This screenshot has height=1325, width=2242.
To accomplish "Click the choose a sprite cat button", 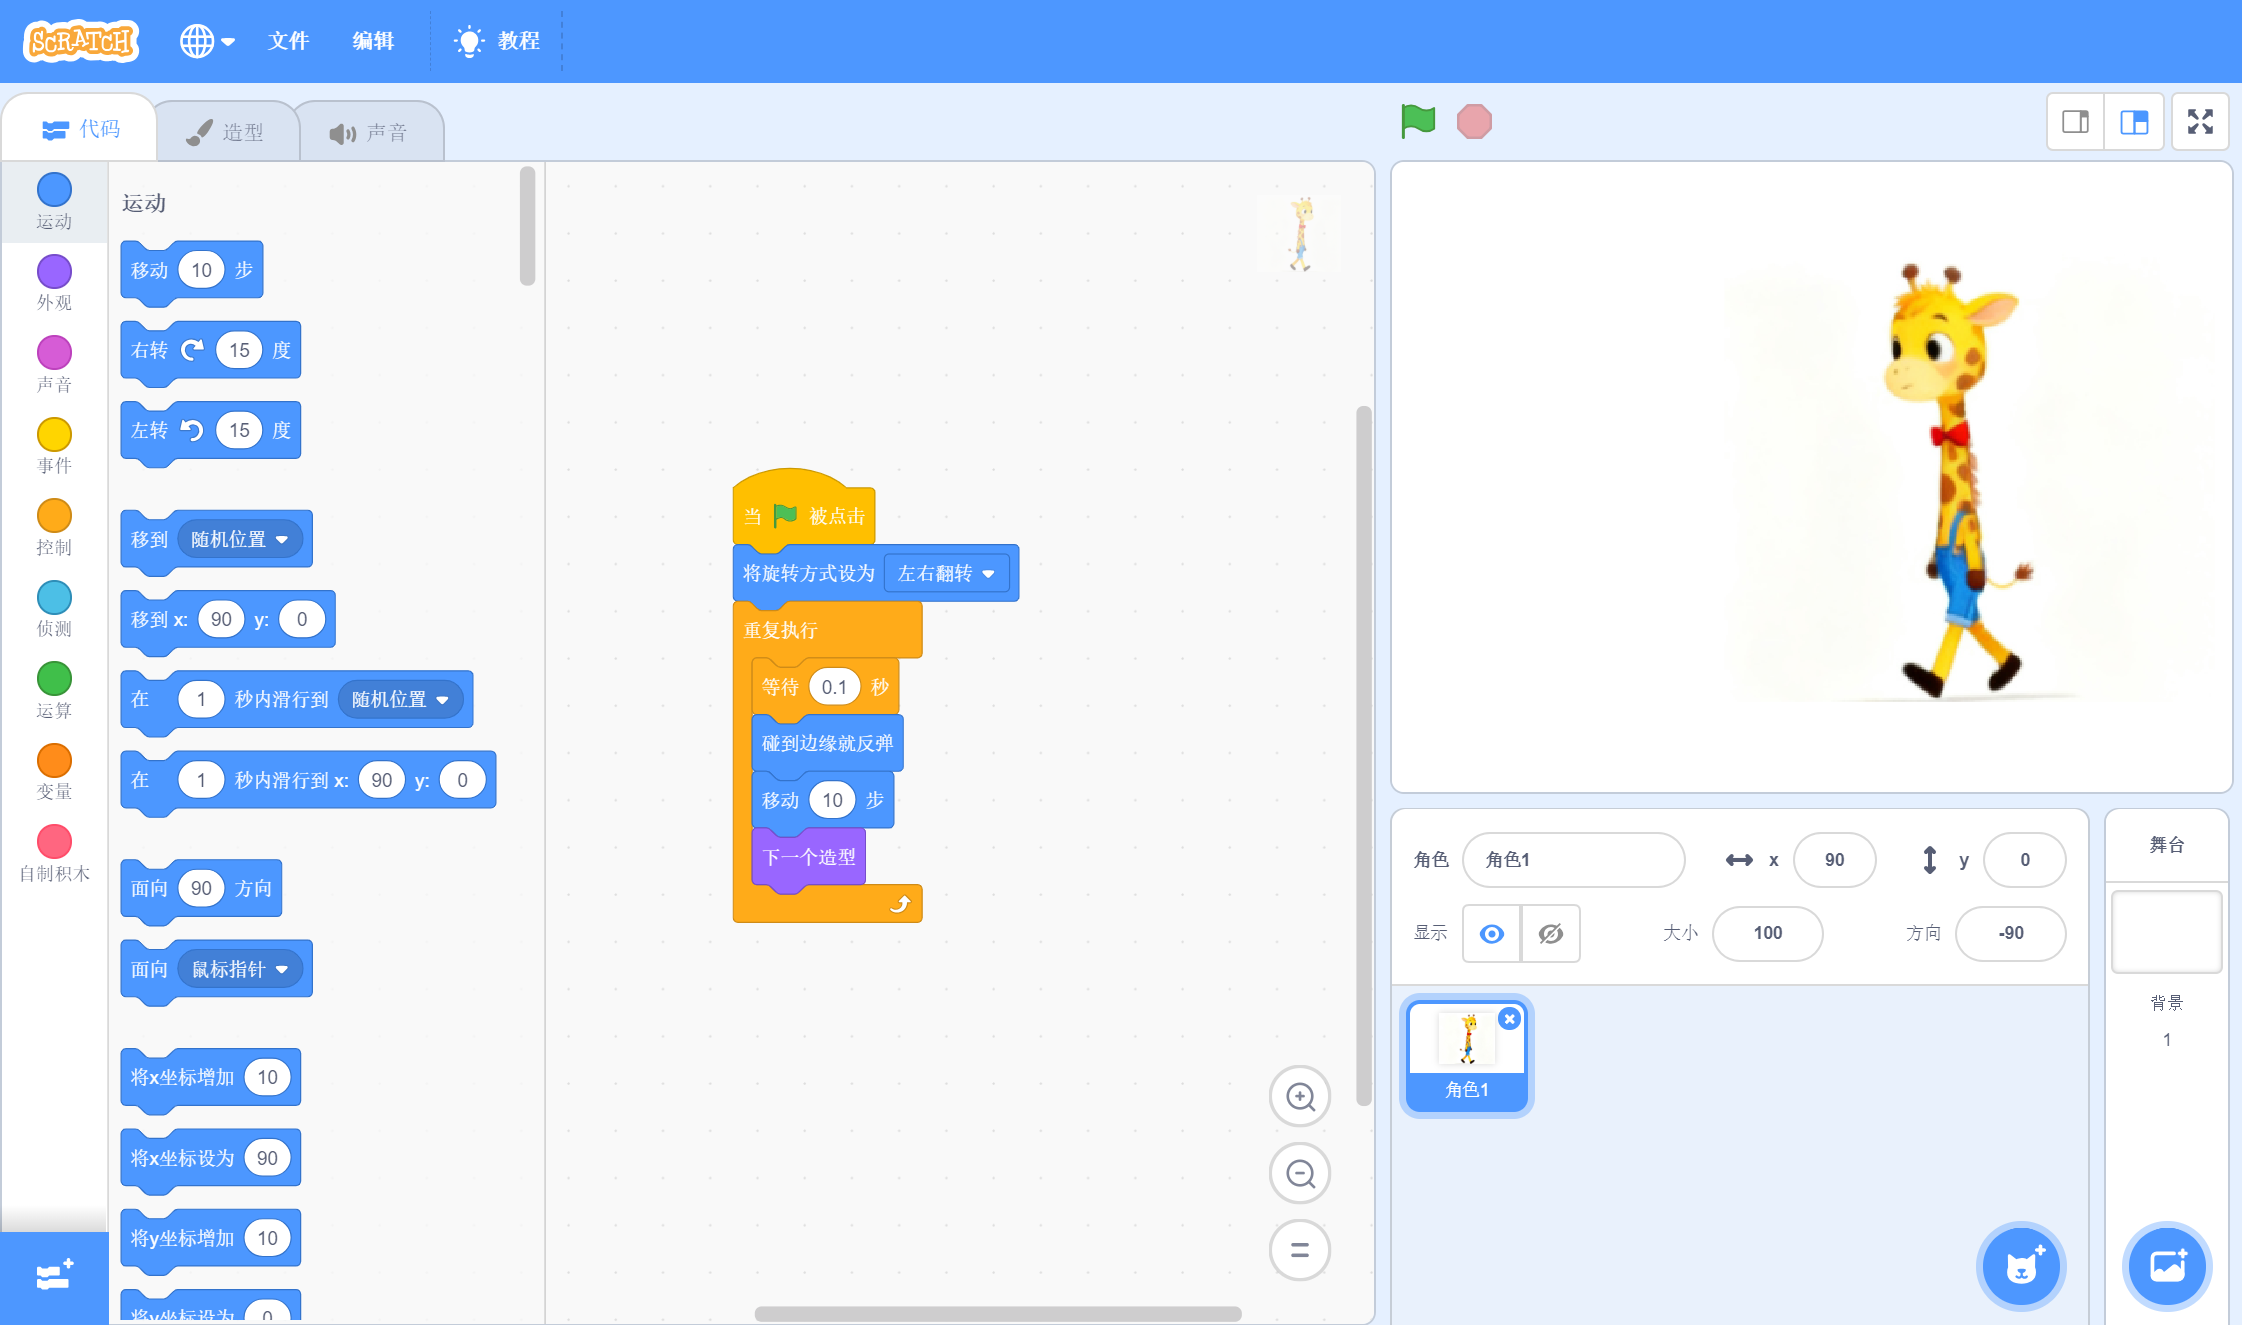I will [x=2020, y=1266].
